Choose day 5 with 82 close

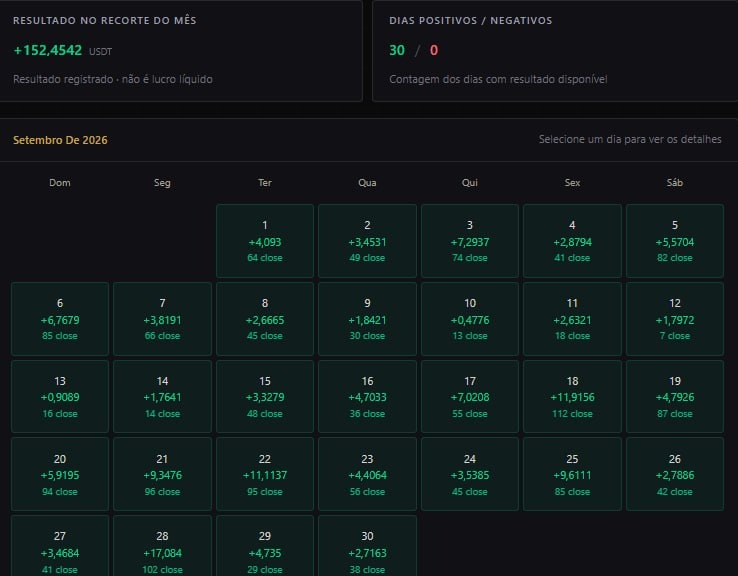pyautogui.click(x=675, y=241)
